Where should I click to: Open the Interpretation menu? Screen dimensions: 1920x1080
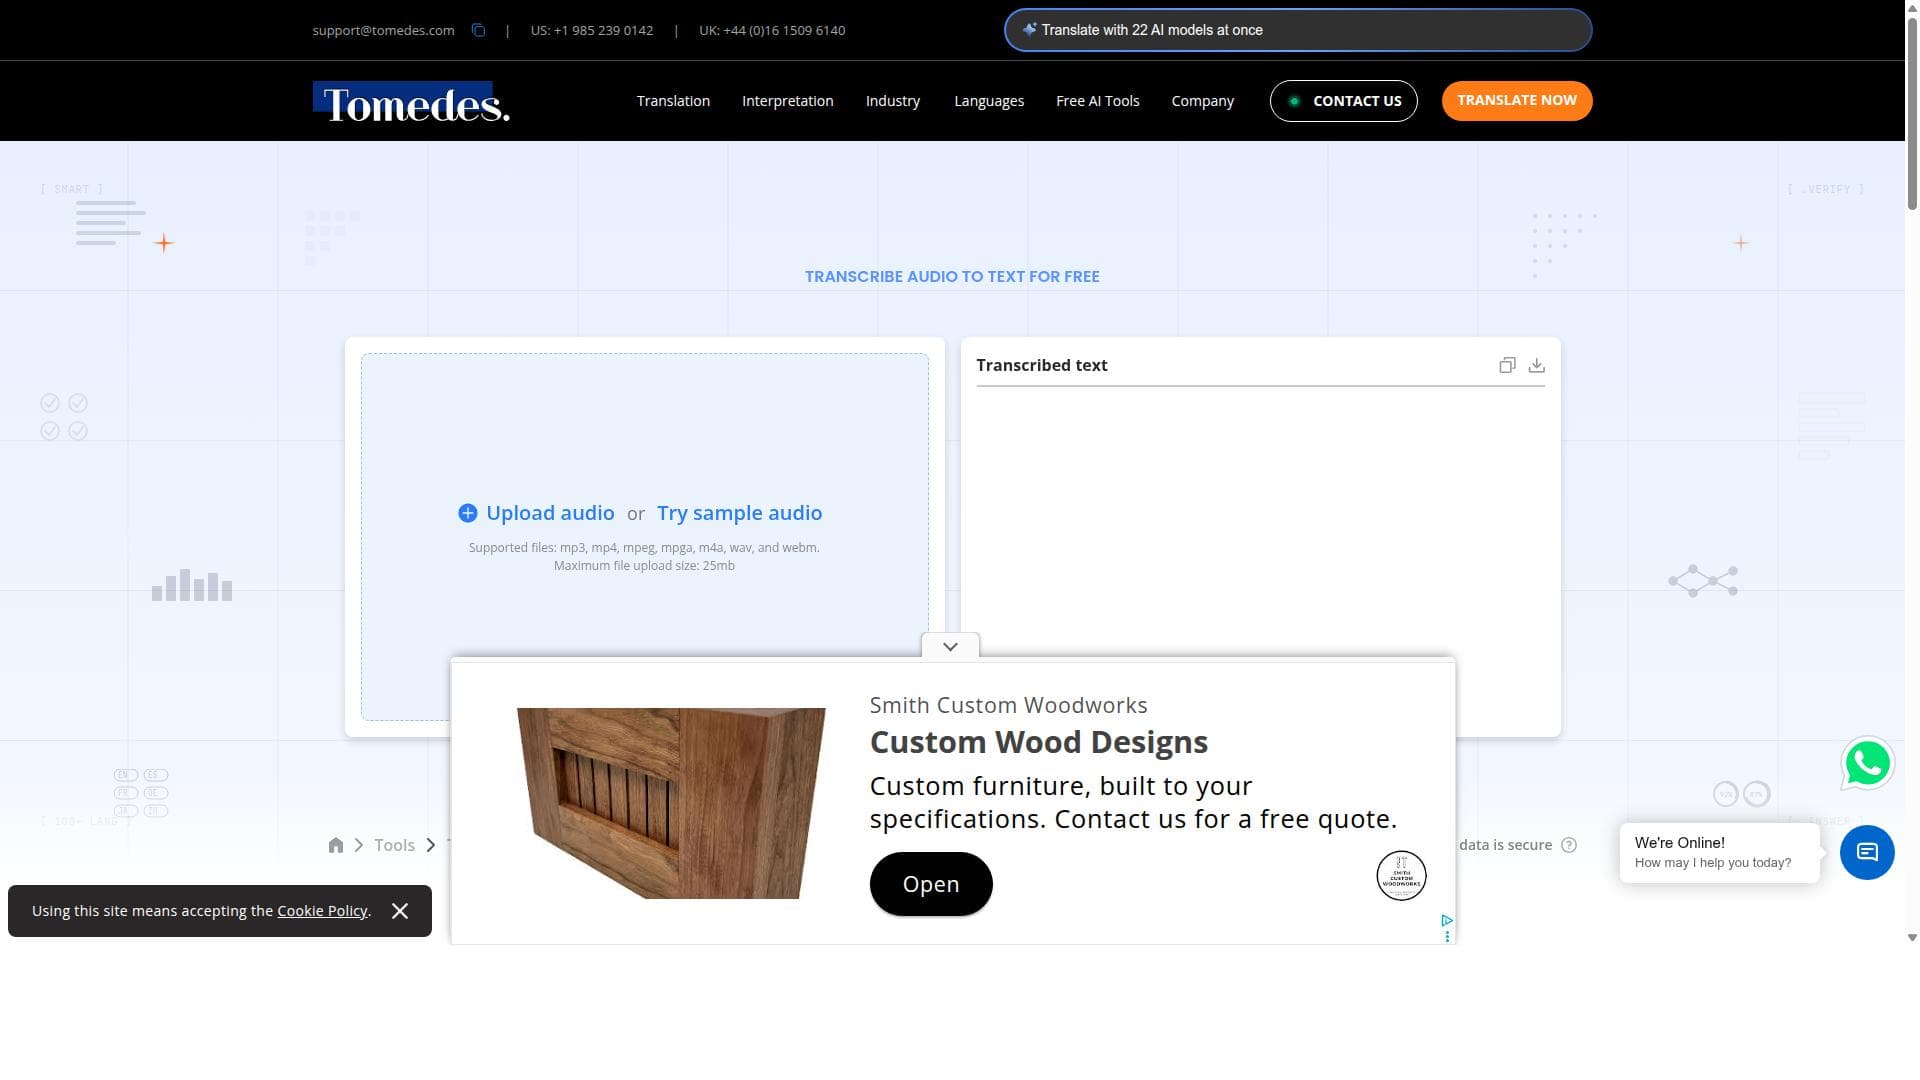(x=787, y=101)
